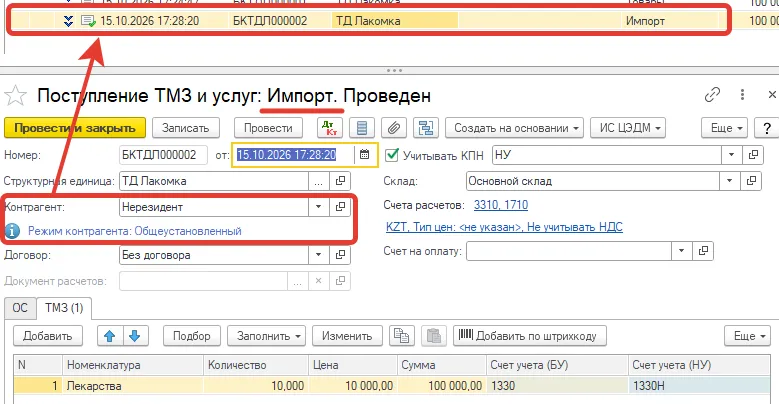
Task: Open Режим контрагента: Общеустановленный link
Action: pos(135,231)
